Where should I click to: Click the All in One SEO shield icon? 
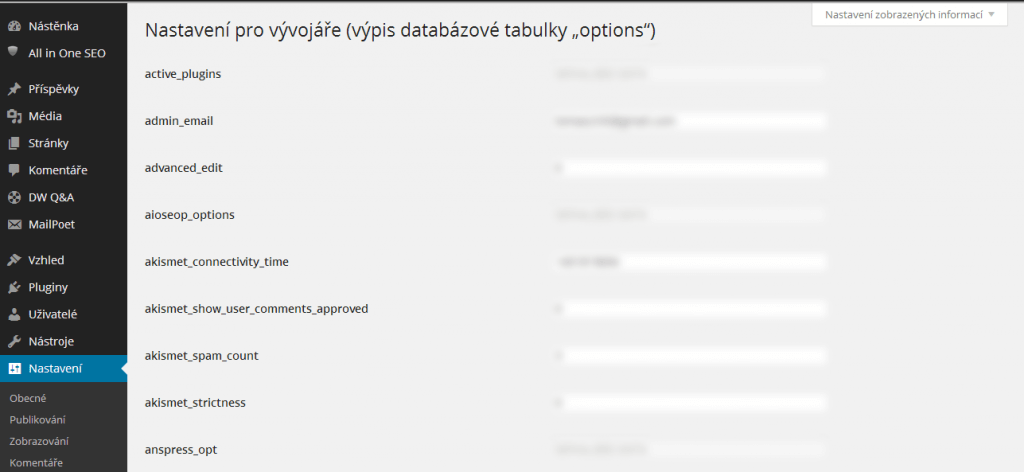(13, 52)
